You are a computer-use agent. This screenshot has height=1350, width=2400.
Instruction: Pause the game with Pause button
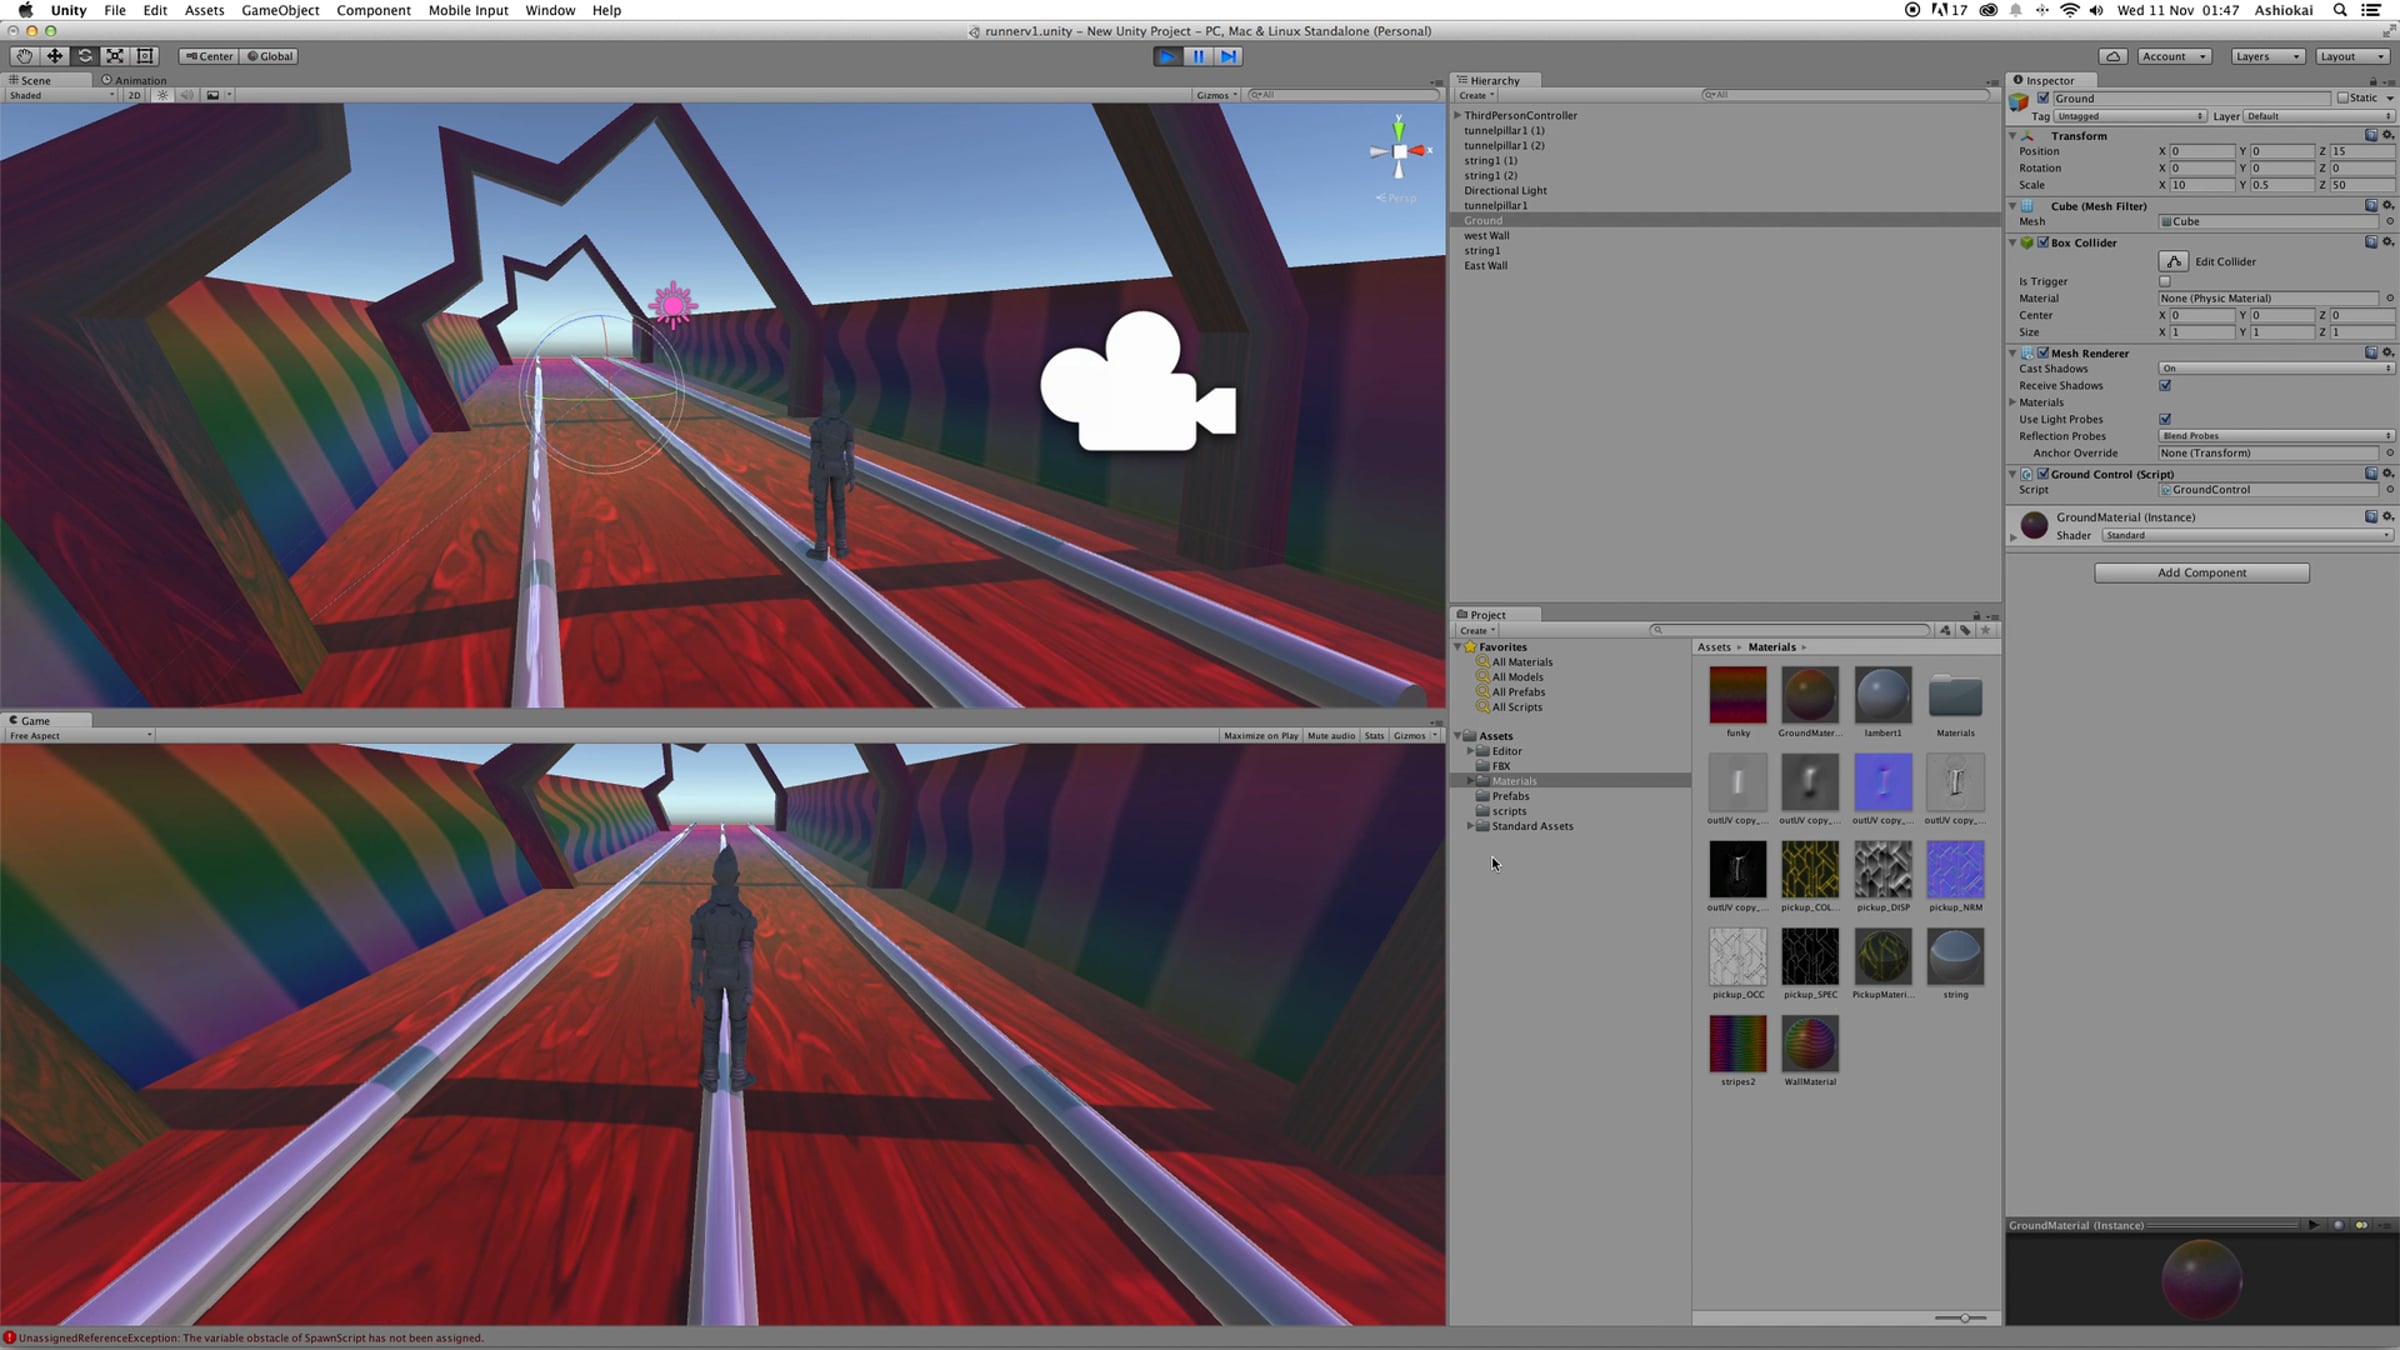point(1198,56)
